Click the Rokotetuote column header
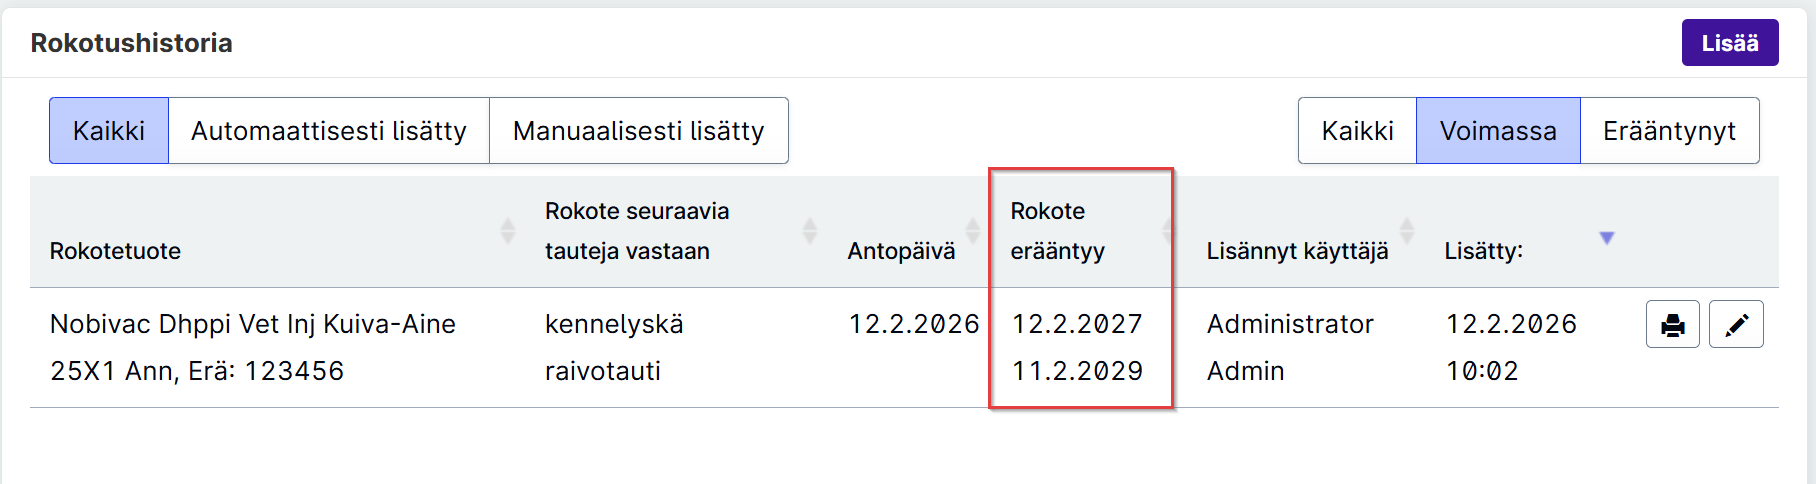This screenshot has width=1816, height=484. coord(115,251)
